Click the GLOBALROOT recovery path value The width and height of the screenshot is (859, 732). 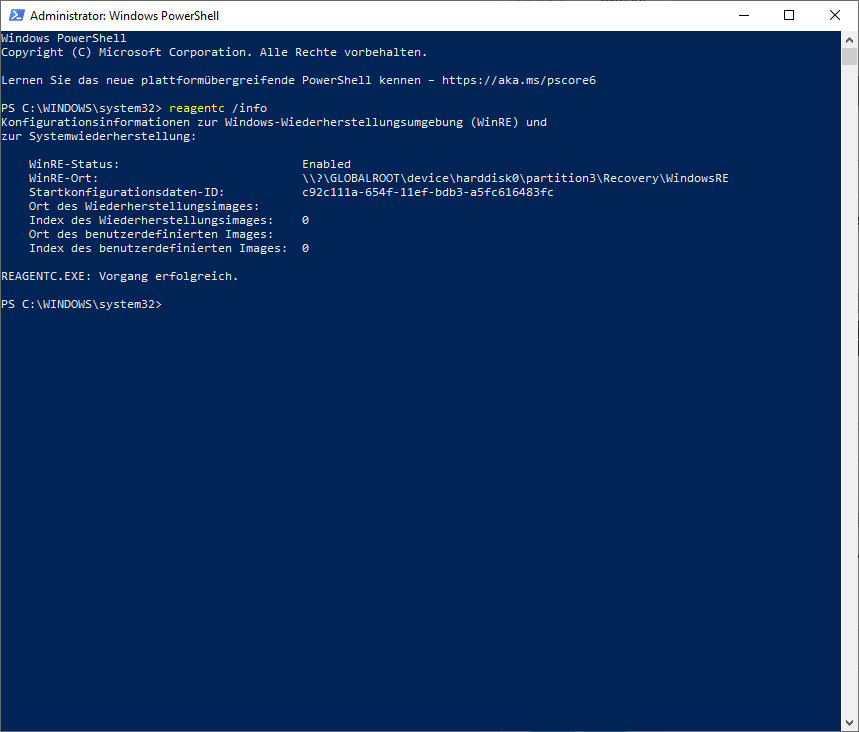point(515,178)
